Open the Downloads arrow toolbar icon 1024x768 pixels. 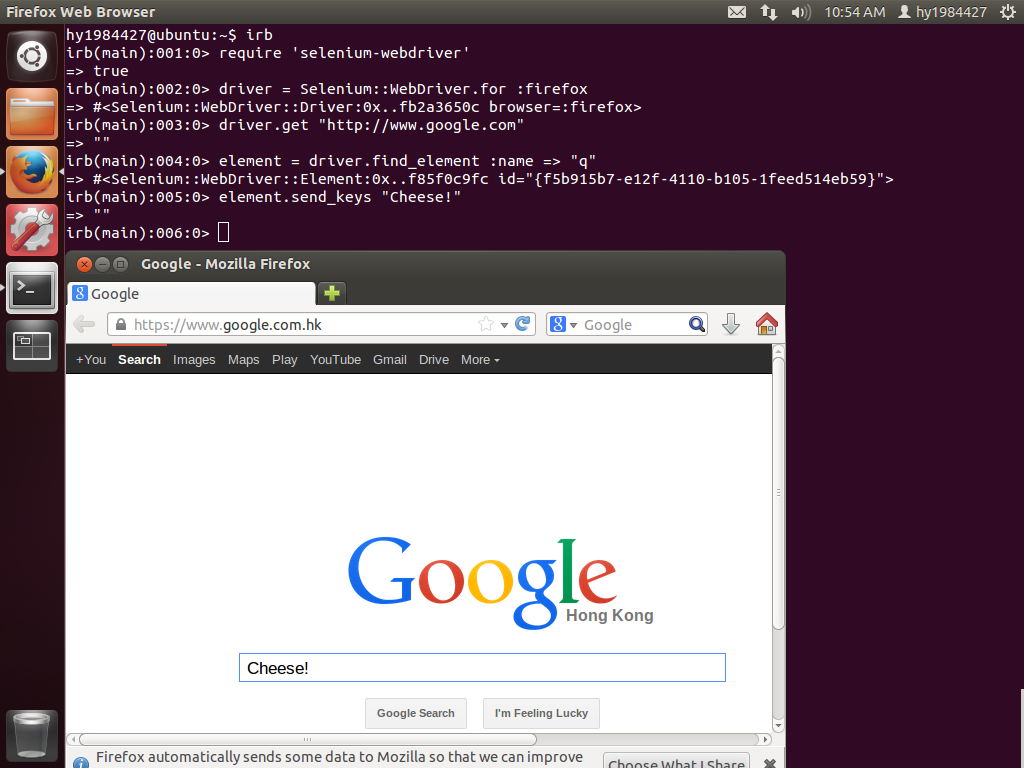(731, 324)
